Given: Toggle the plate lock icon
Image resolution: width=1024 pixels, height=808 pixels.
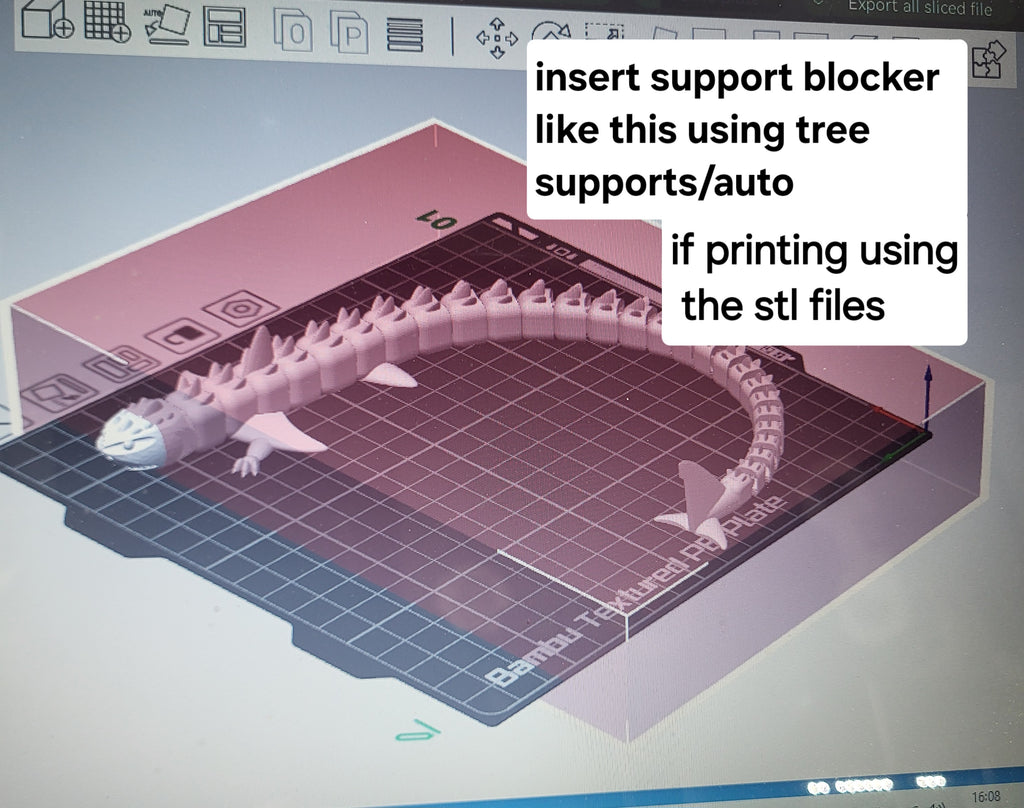Looking at the screenshot, I should (184, 334).
